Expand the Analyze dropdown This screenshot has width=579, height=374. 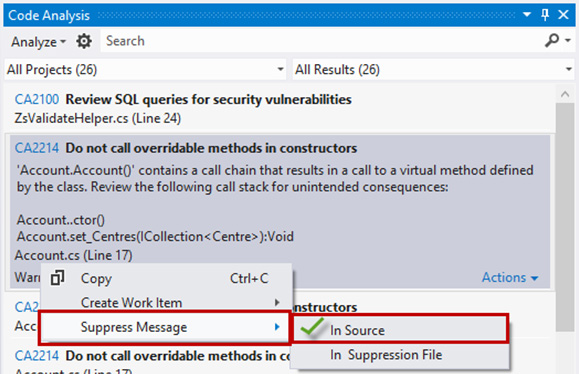(x=38, y=42)
